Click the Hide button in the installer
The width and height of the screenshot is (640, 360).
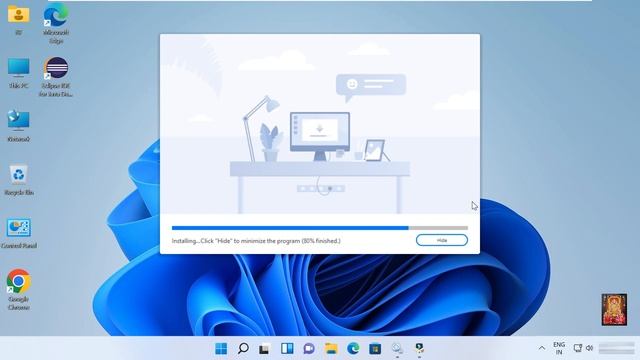point(442,240)
